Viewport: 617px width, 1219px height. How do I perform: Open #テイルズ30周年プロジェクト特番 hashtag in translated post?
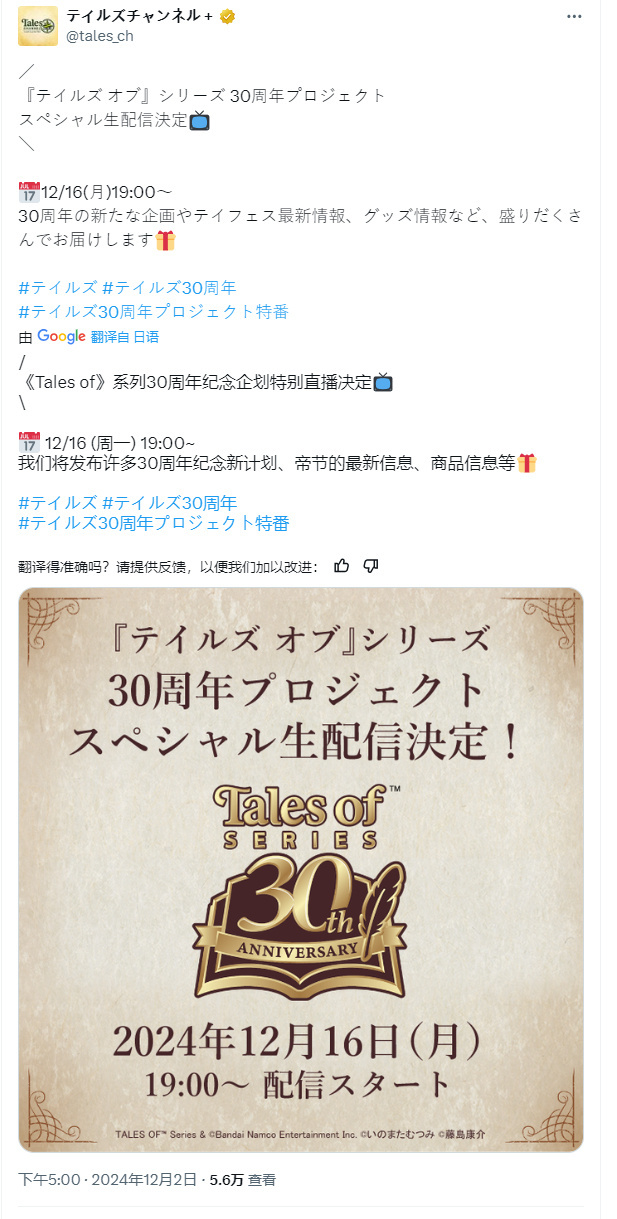[x=154, y=523]
